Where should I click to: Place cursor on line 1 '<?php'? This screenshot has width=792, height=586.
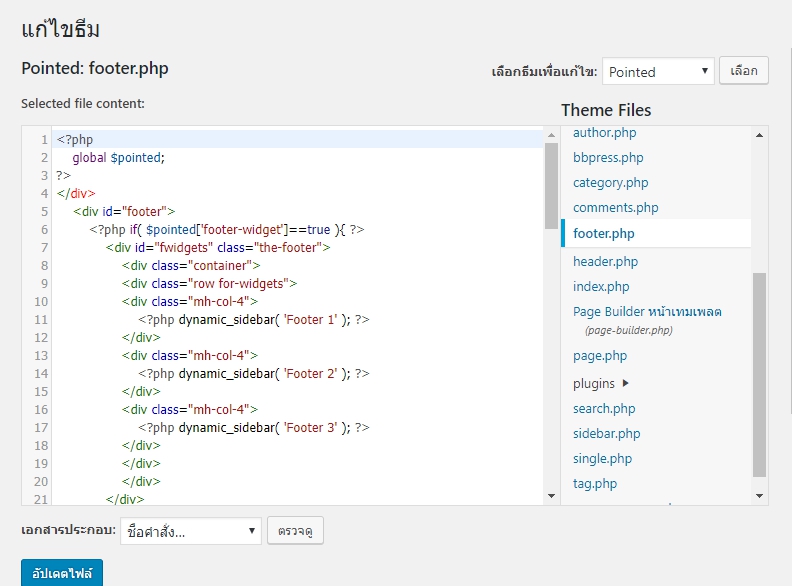(x=75, y=139)
